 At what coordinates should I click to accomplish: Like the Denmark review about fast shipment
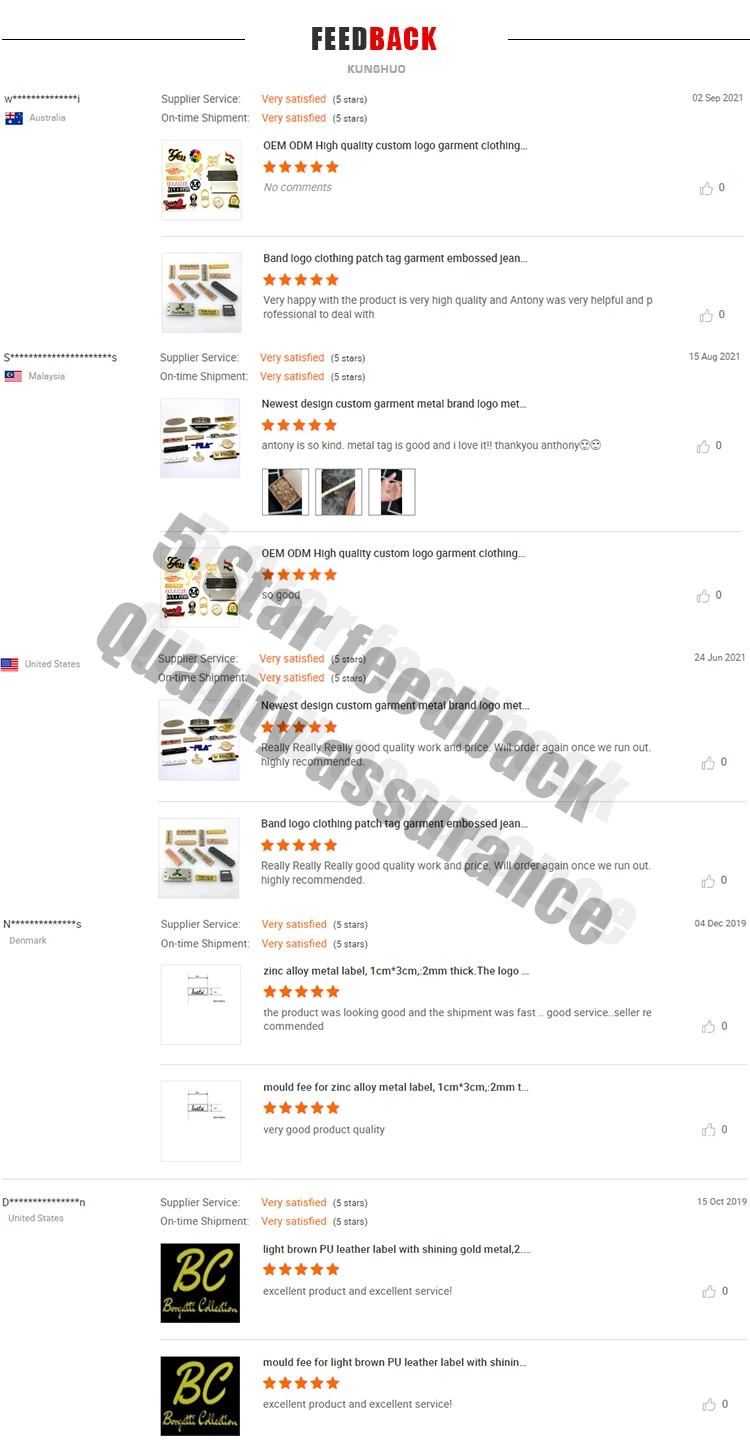[709, 1027]
